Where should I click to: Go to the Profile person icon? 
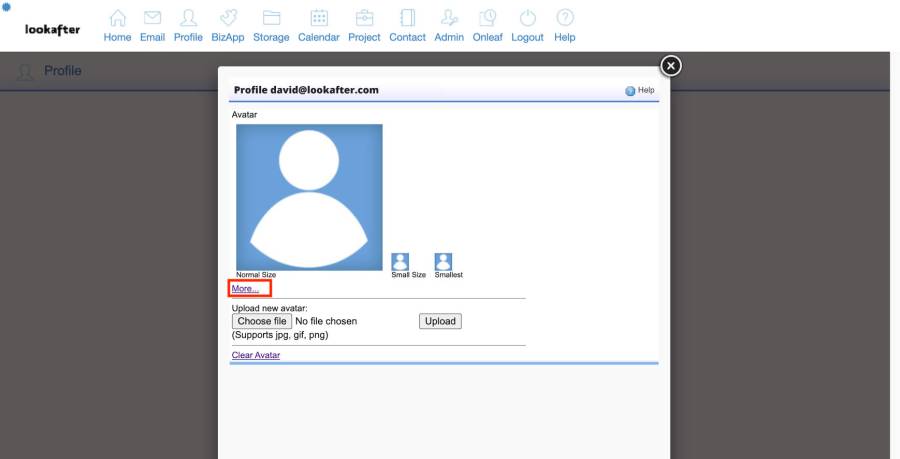(x=188, y=19)
